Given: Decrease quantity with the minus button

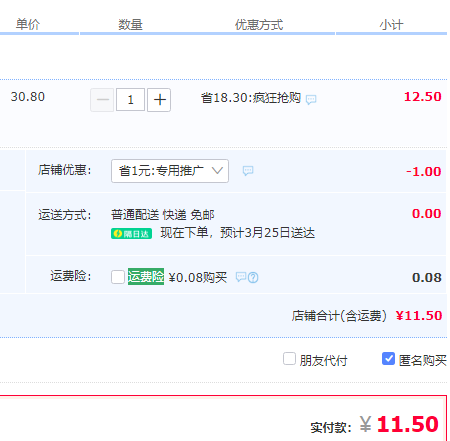Looking at the screenshot, I should point(102,100).
